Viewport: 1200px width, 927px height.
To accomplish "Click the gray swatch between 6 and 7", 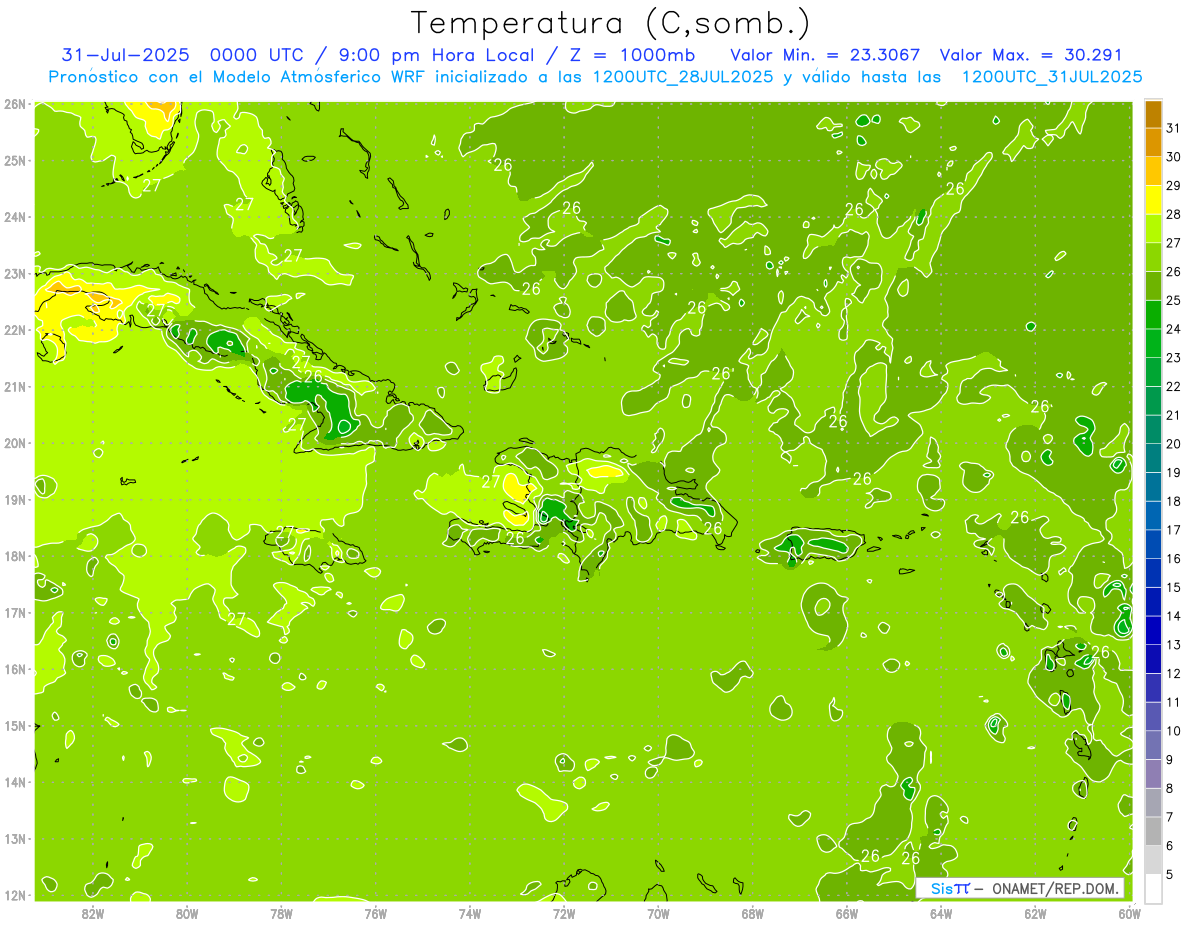I will tap(1154, 831).
